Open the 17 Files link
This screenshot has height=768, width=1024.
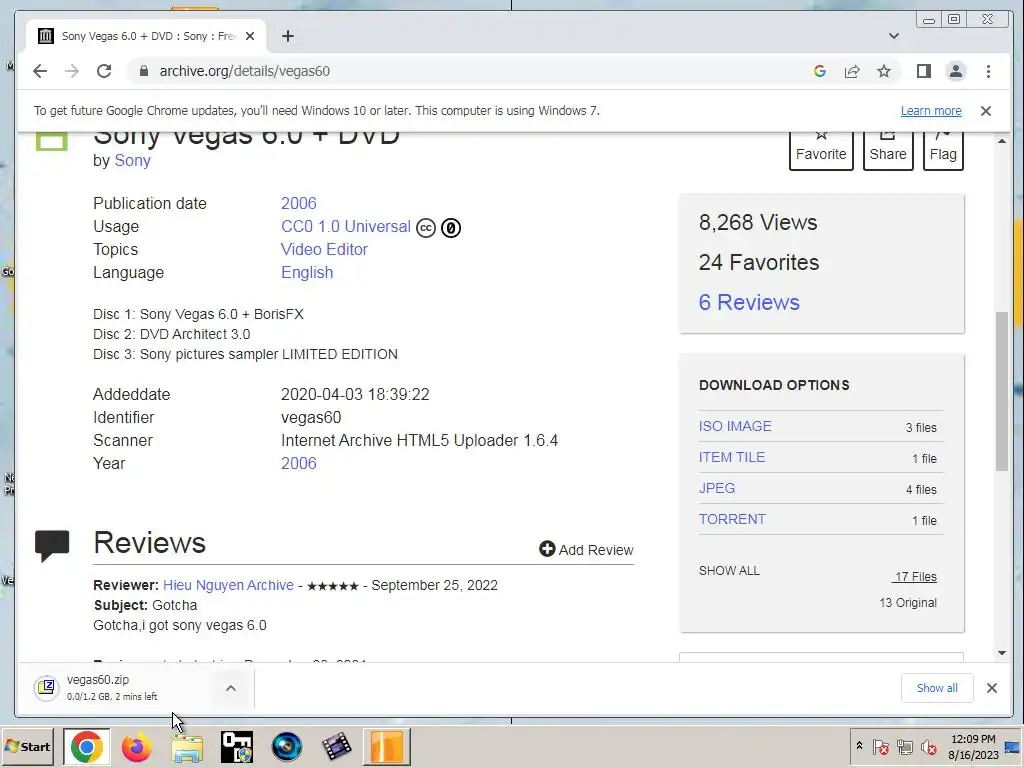[915, 577]
